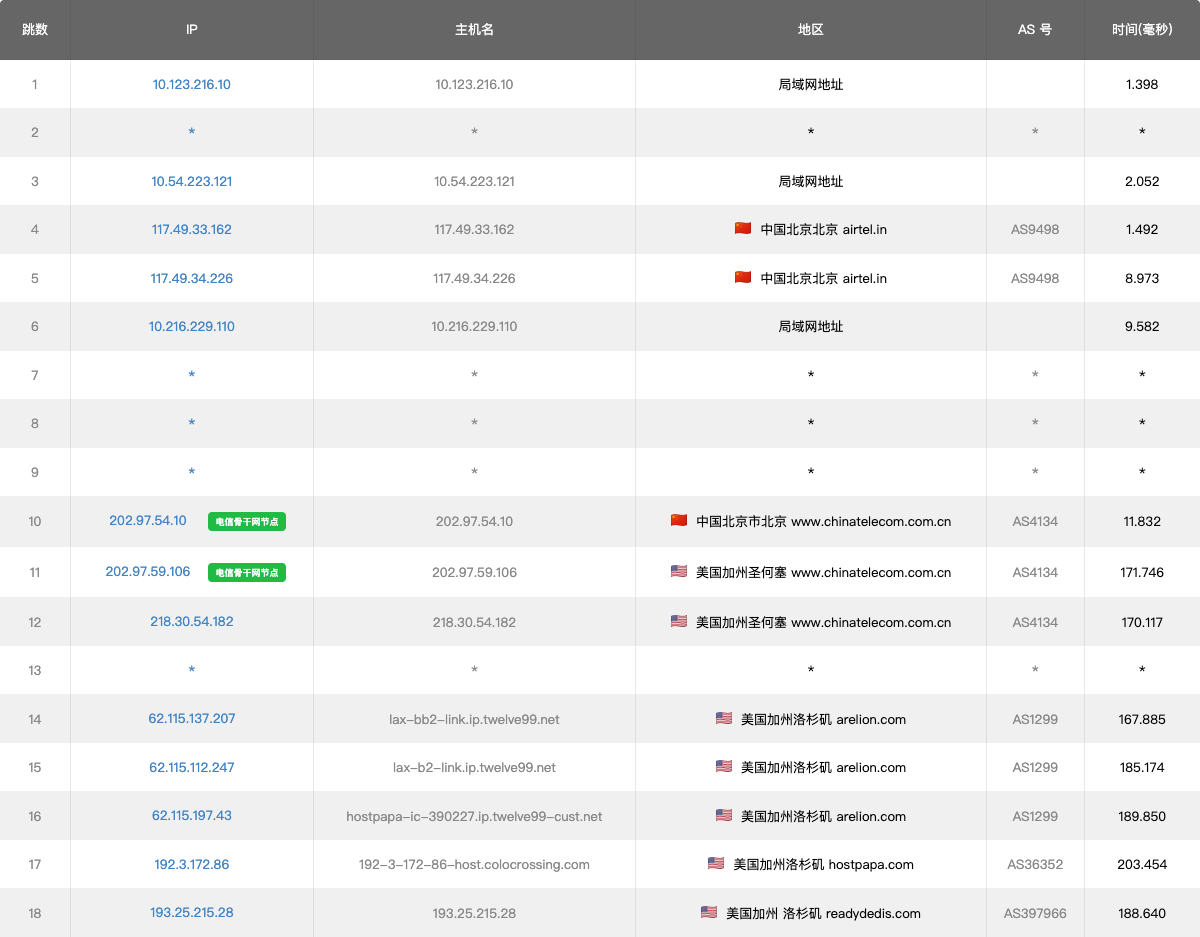Click the green backbone badge beside 202.97.59.106

247,572
